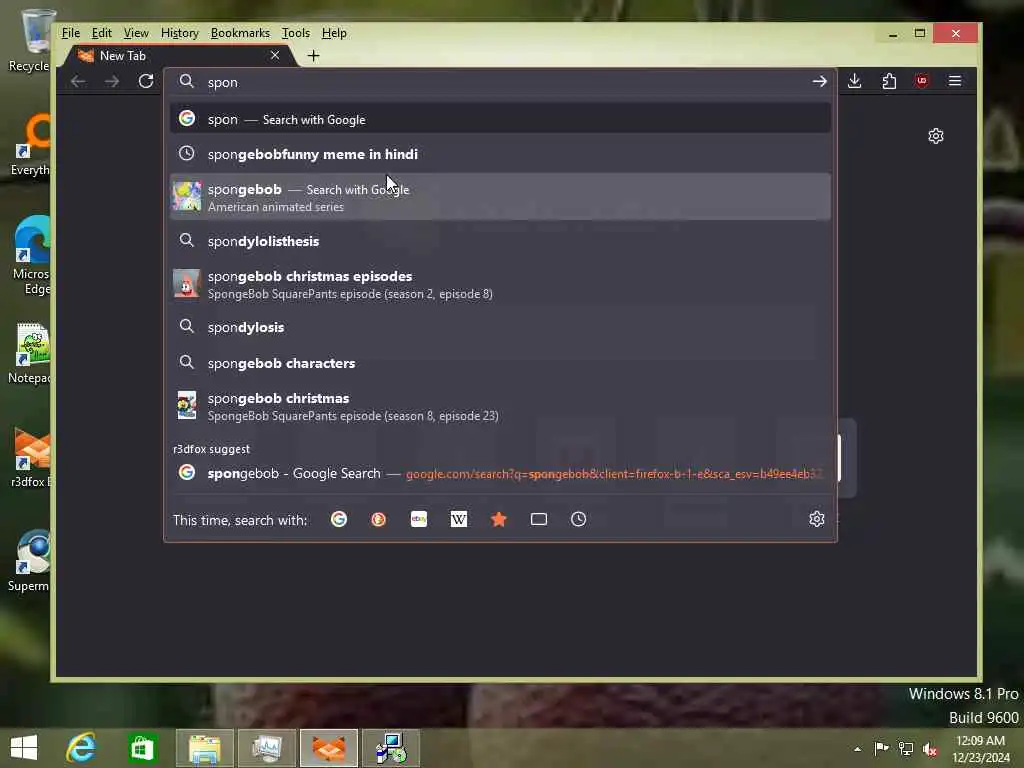Search this time with Wikipedia icon
Image resolution: width=1024 pixels, height=768 pixels.
[458, 519]
